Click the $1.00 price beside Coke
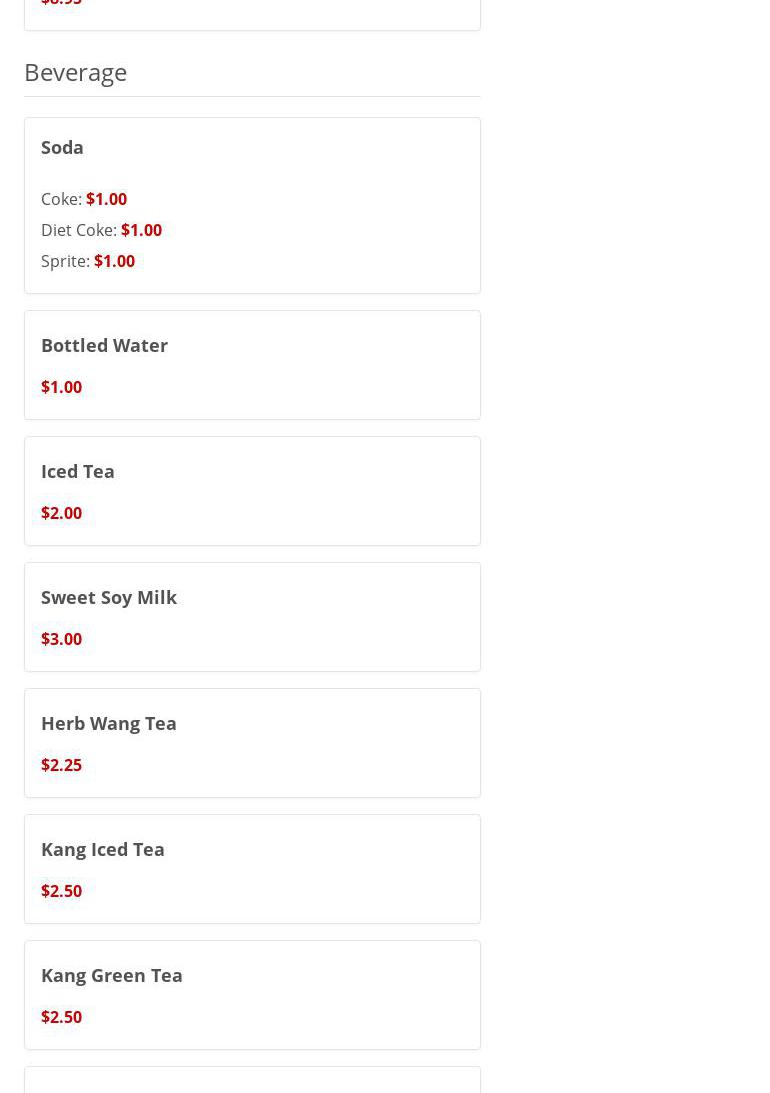The width and height of the screenshot is (770, 1093). pyautogui.click(x=106, y=199)
